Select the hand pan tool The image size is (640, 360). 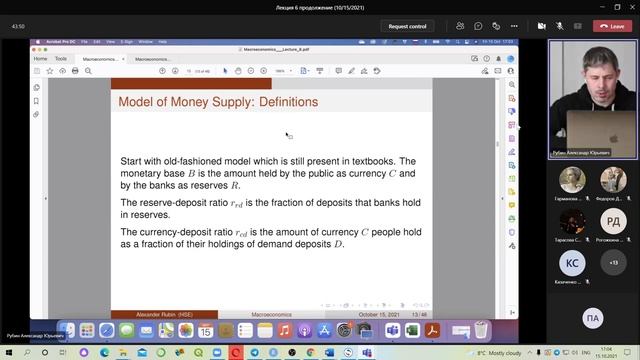[238, 71]
